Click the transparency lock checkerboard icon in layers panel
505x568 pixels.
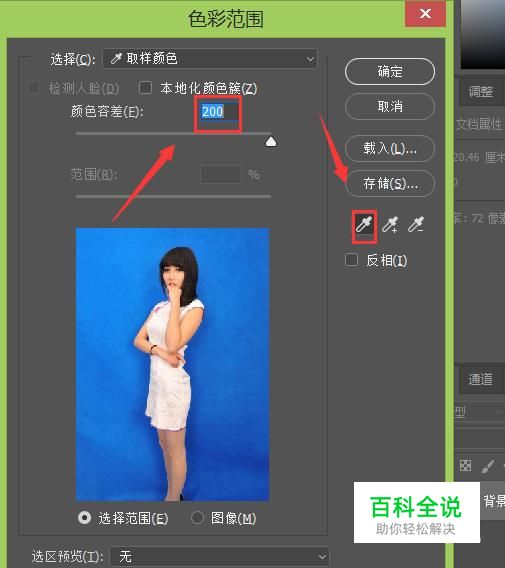pos(465,465)
